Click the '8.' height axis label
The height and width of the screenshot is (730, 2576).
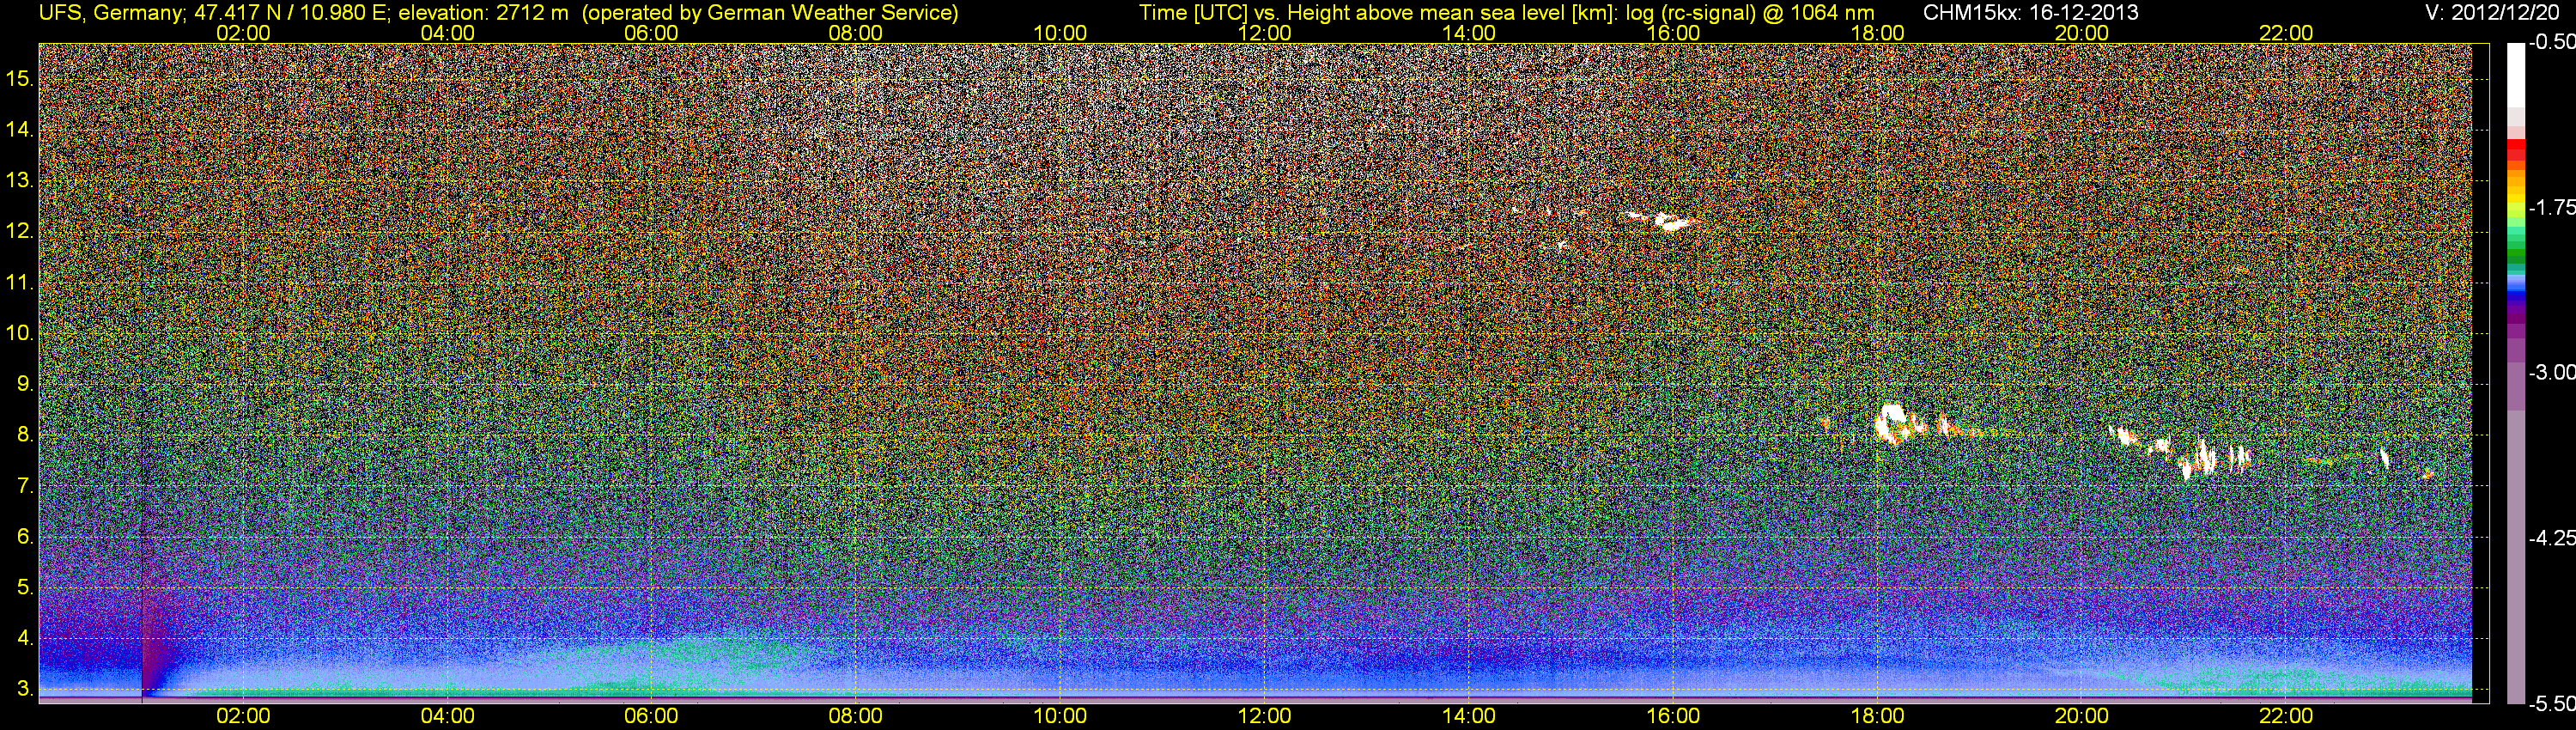pyautogui.click(x=25, y=435)
